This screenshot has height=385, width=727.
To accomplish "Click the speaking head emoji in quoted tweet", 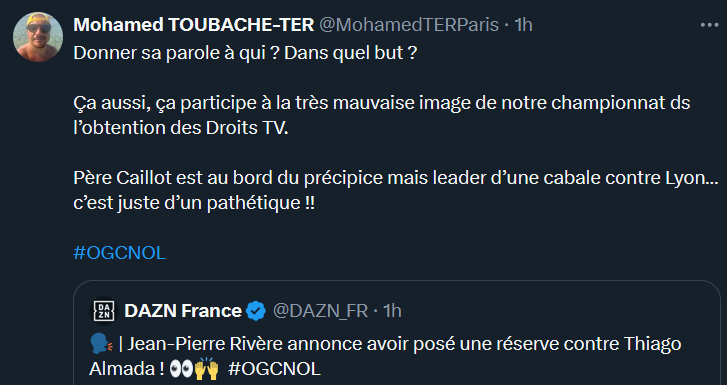I will pyautogui.click(x=101, y=344).
